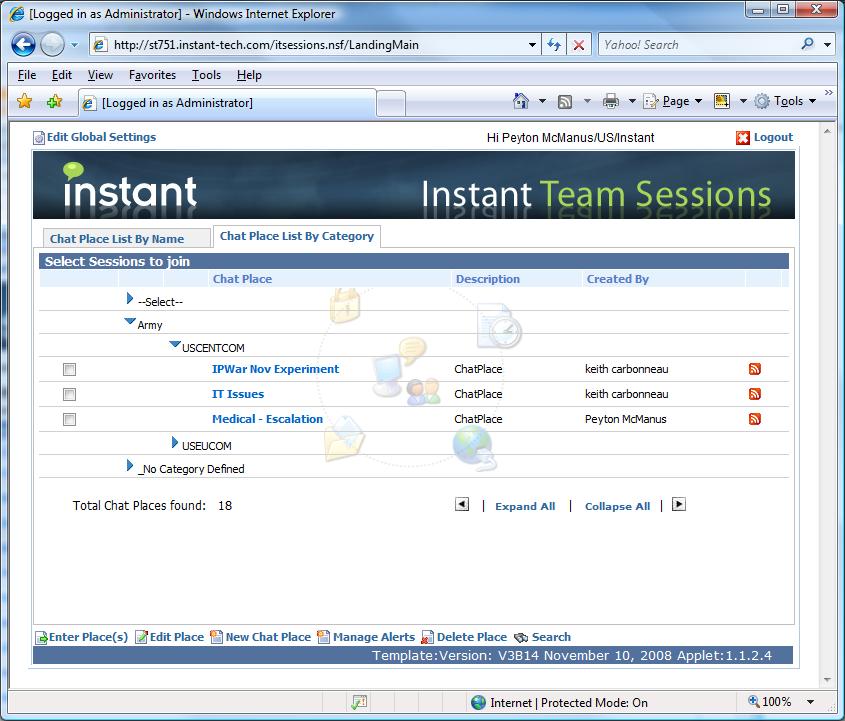Expand the _No Category Defined group
The height and width of the screenshot is (721, 845).
point(129,465)
